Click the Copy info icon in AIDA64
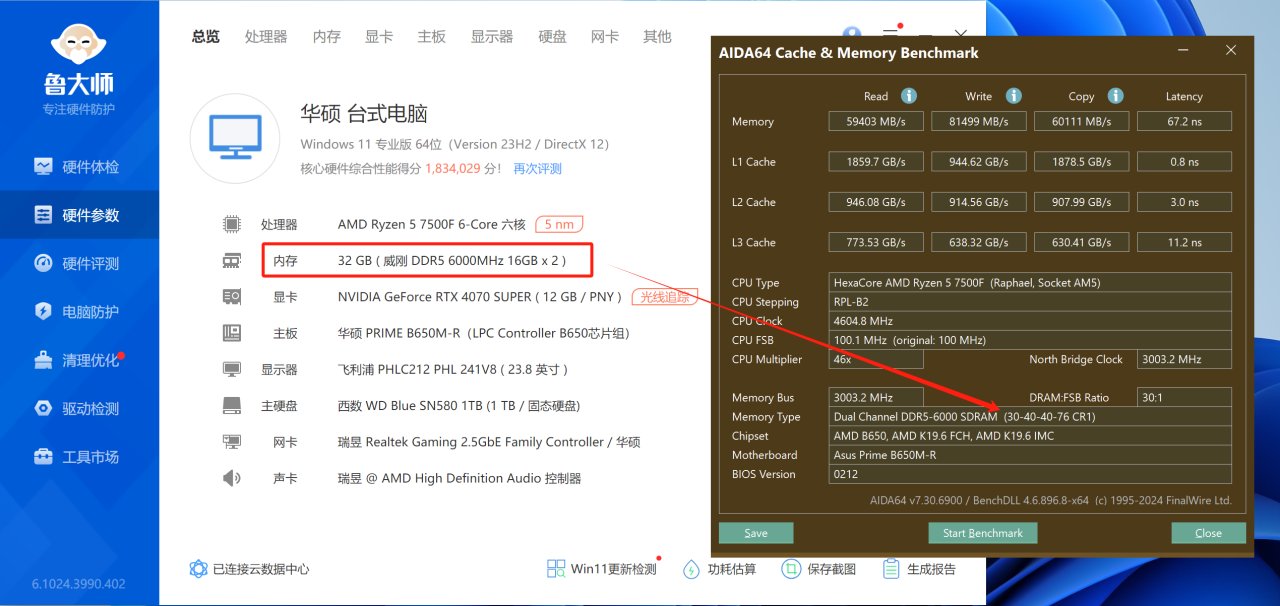The image size is (1280, 606). tap(1116, 96)
